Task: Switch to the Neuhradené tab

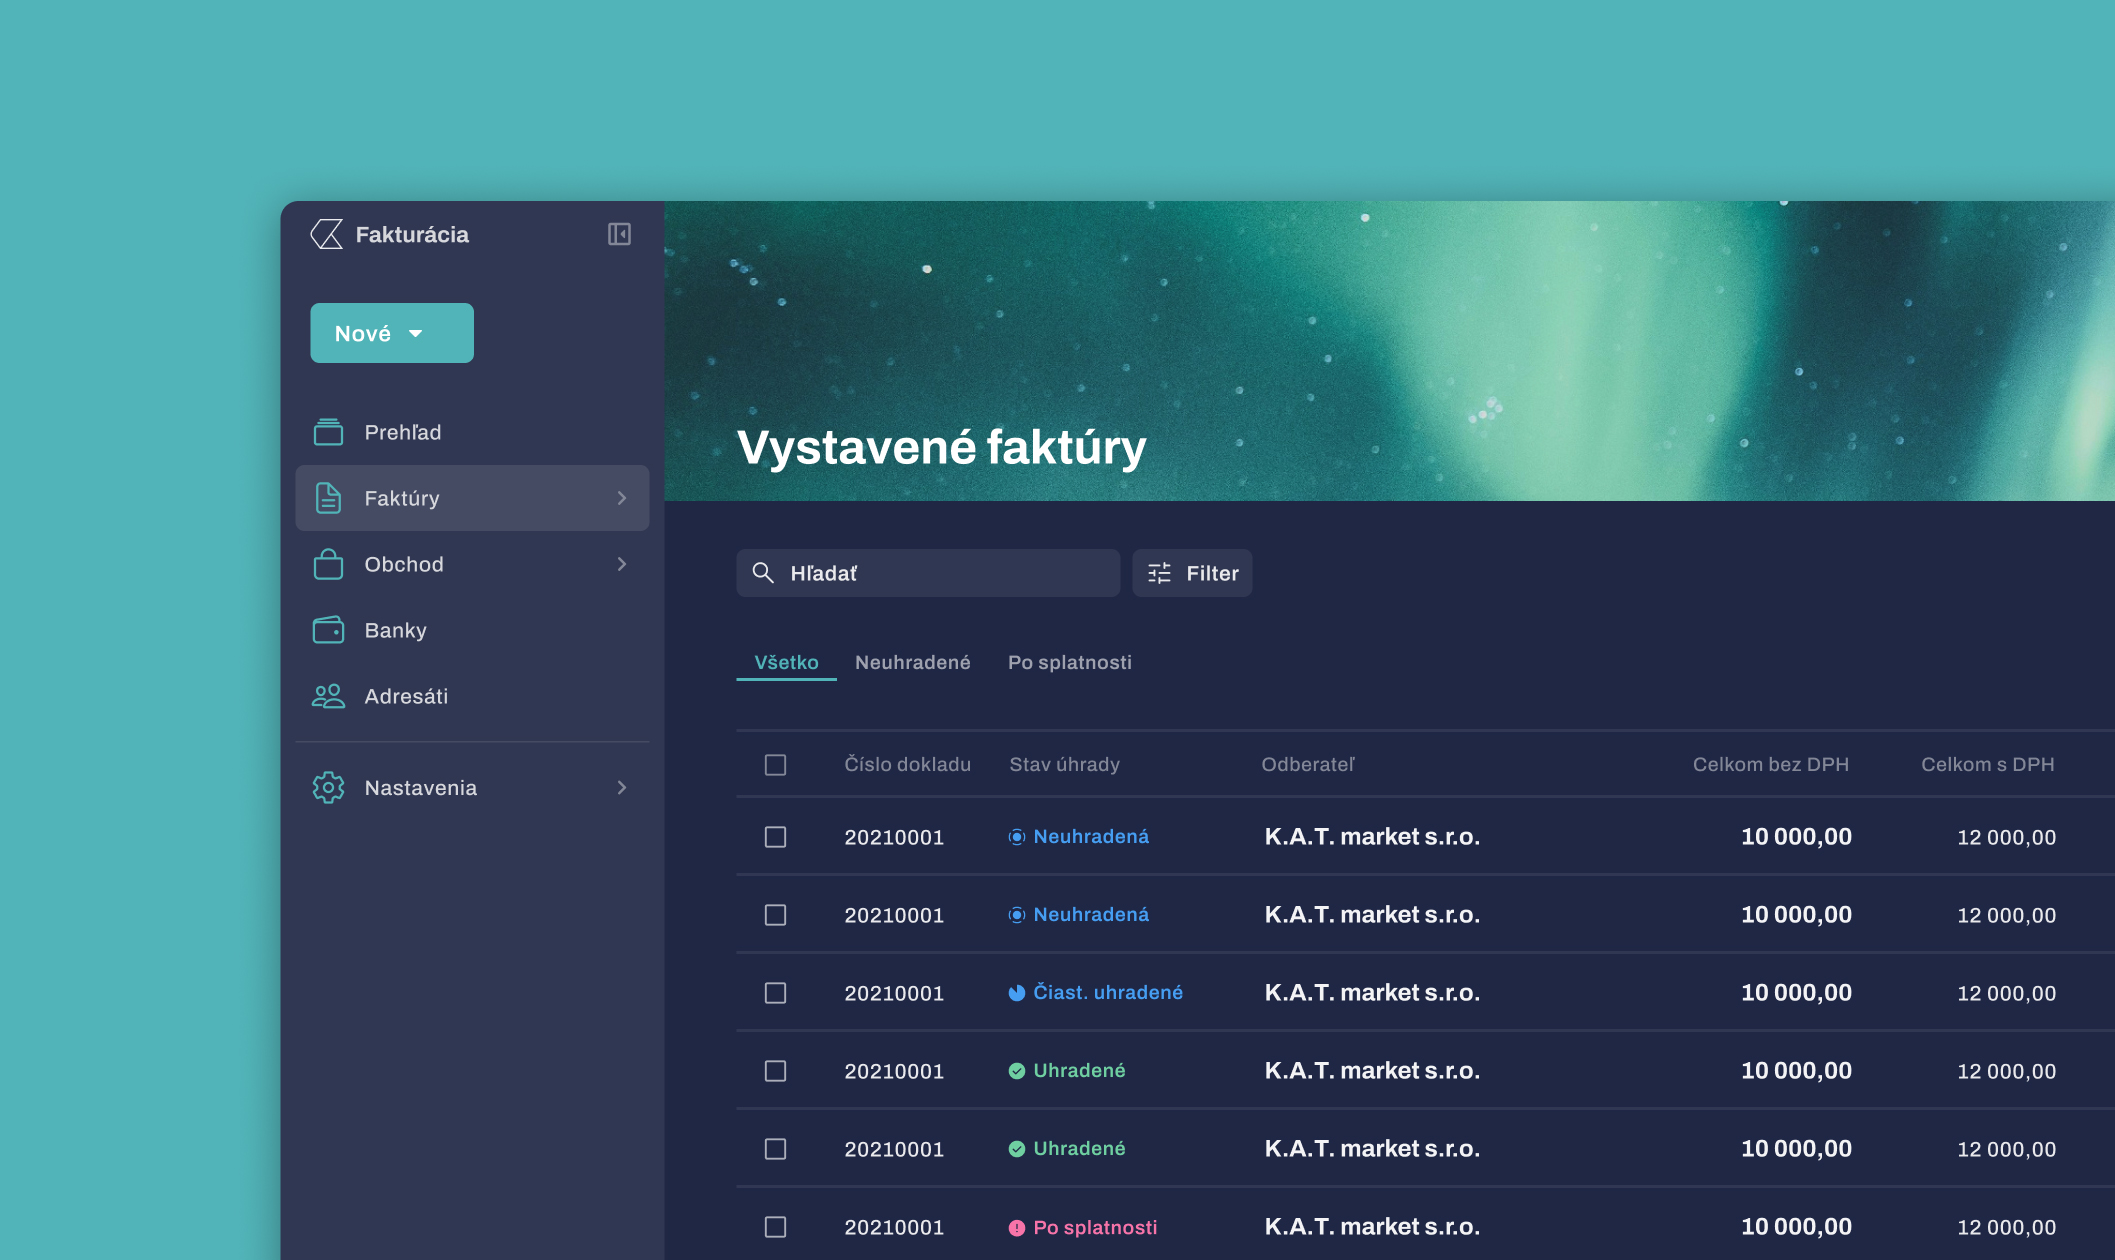Action: coord(912,662)
